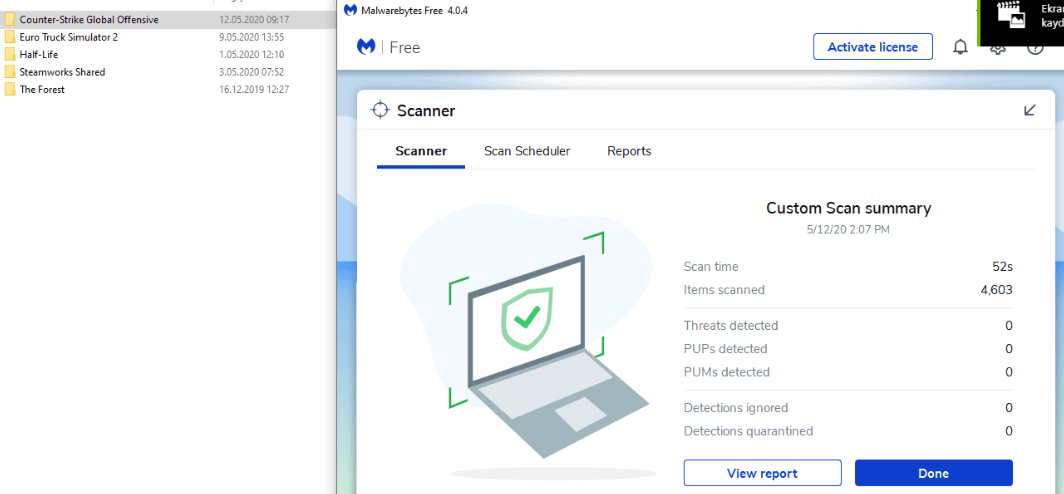Open Malwarebytes notifications bell

(960, 48)
